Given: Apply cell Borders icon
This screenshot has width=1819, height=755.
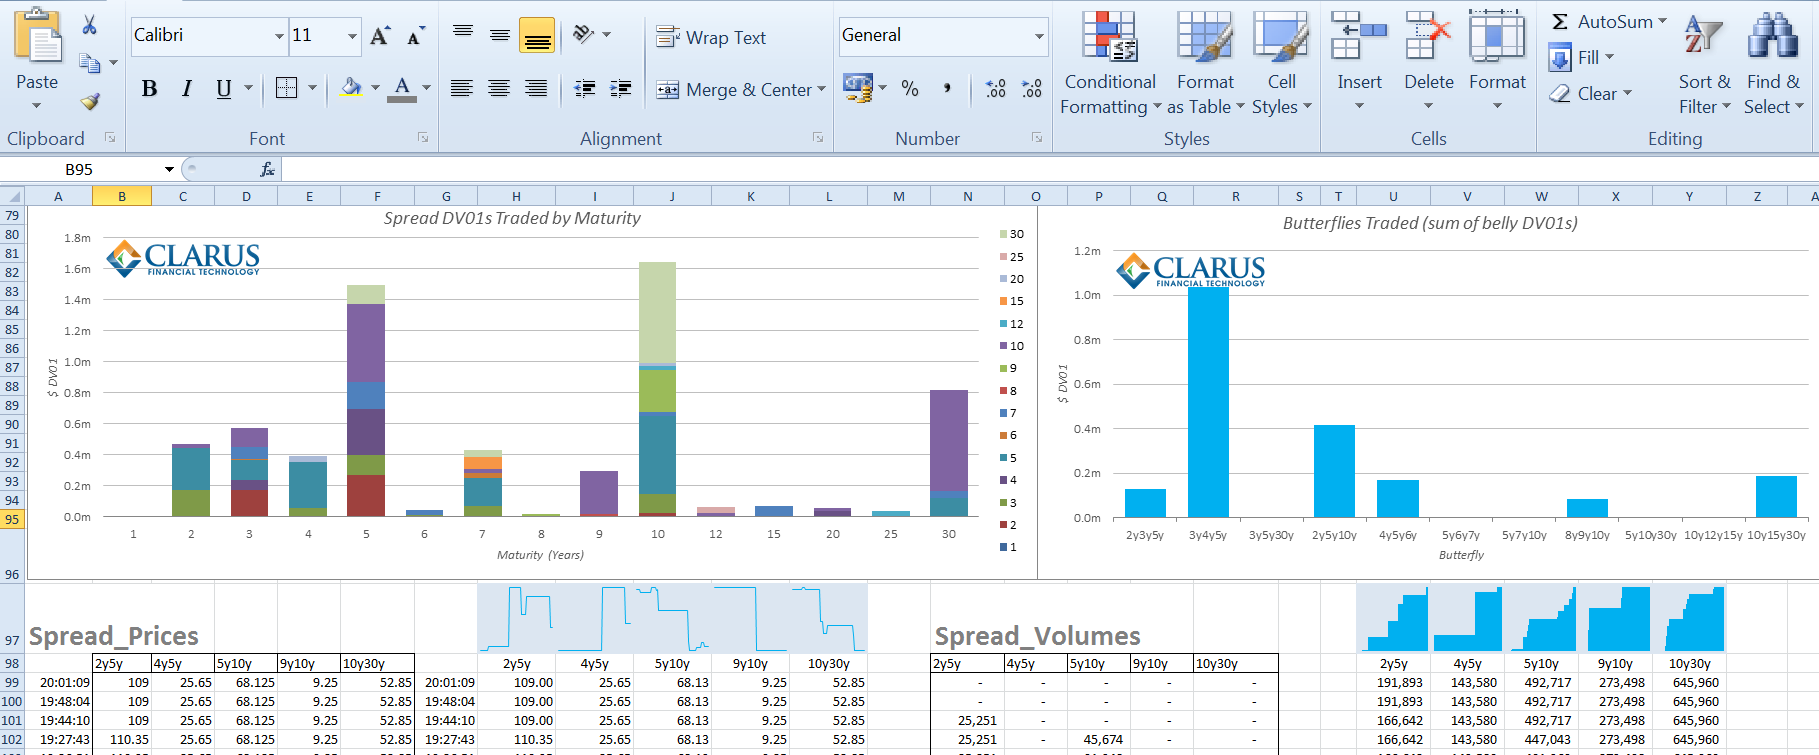Looking at the screenshot, I should point(287,88).
